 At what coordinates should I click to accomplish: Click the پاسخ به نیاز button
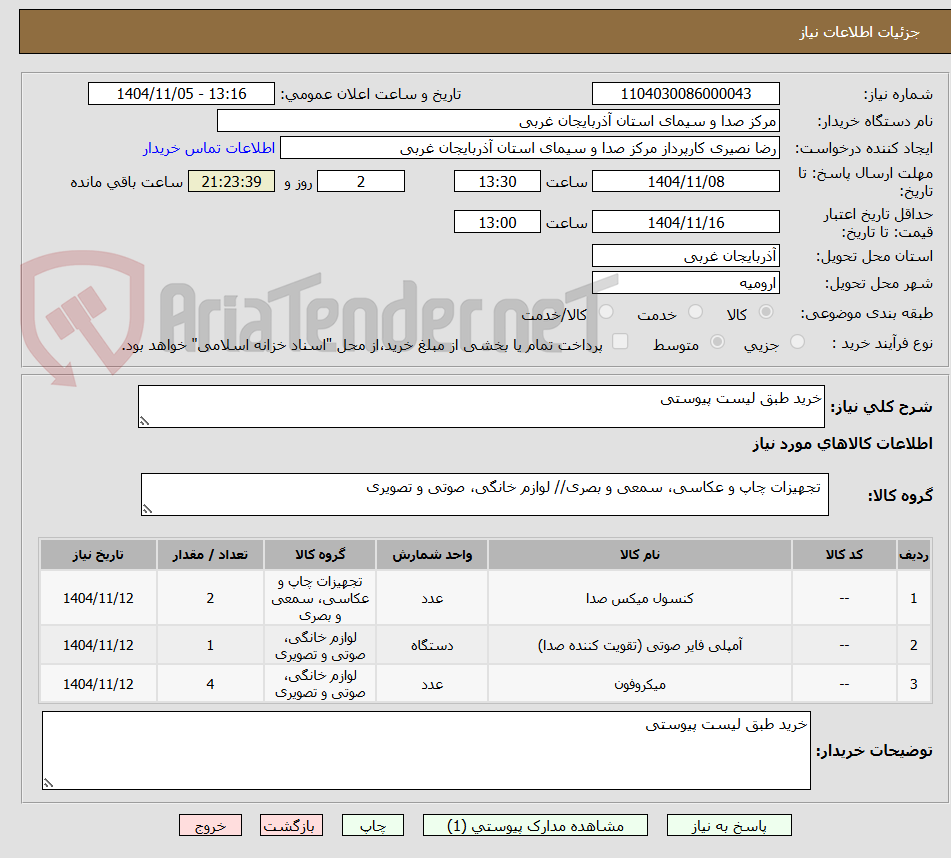[729, 825]
